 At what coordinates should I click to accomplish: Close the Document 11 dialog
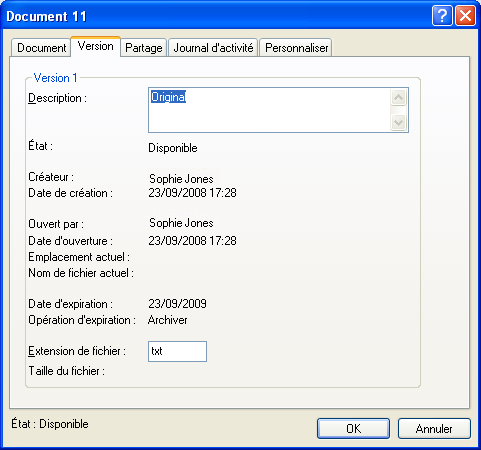point(465,16)
